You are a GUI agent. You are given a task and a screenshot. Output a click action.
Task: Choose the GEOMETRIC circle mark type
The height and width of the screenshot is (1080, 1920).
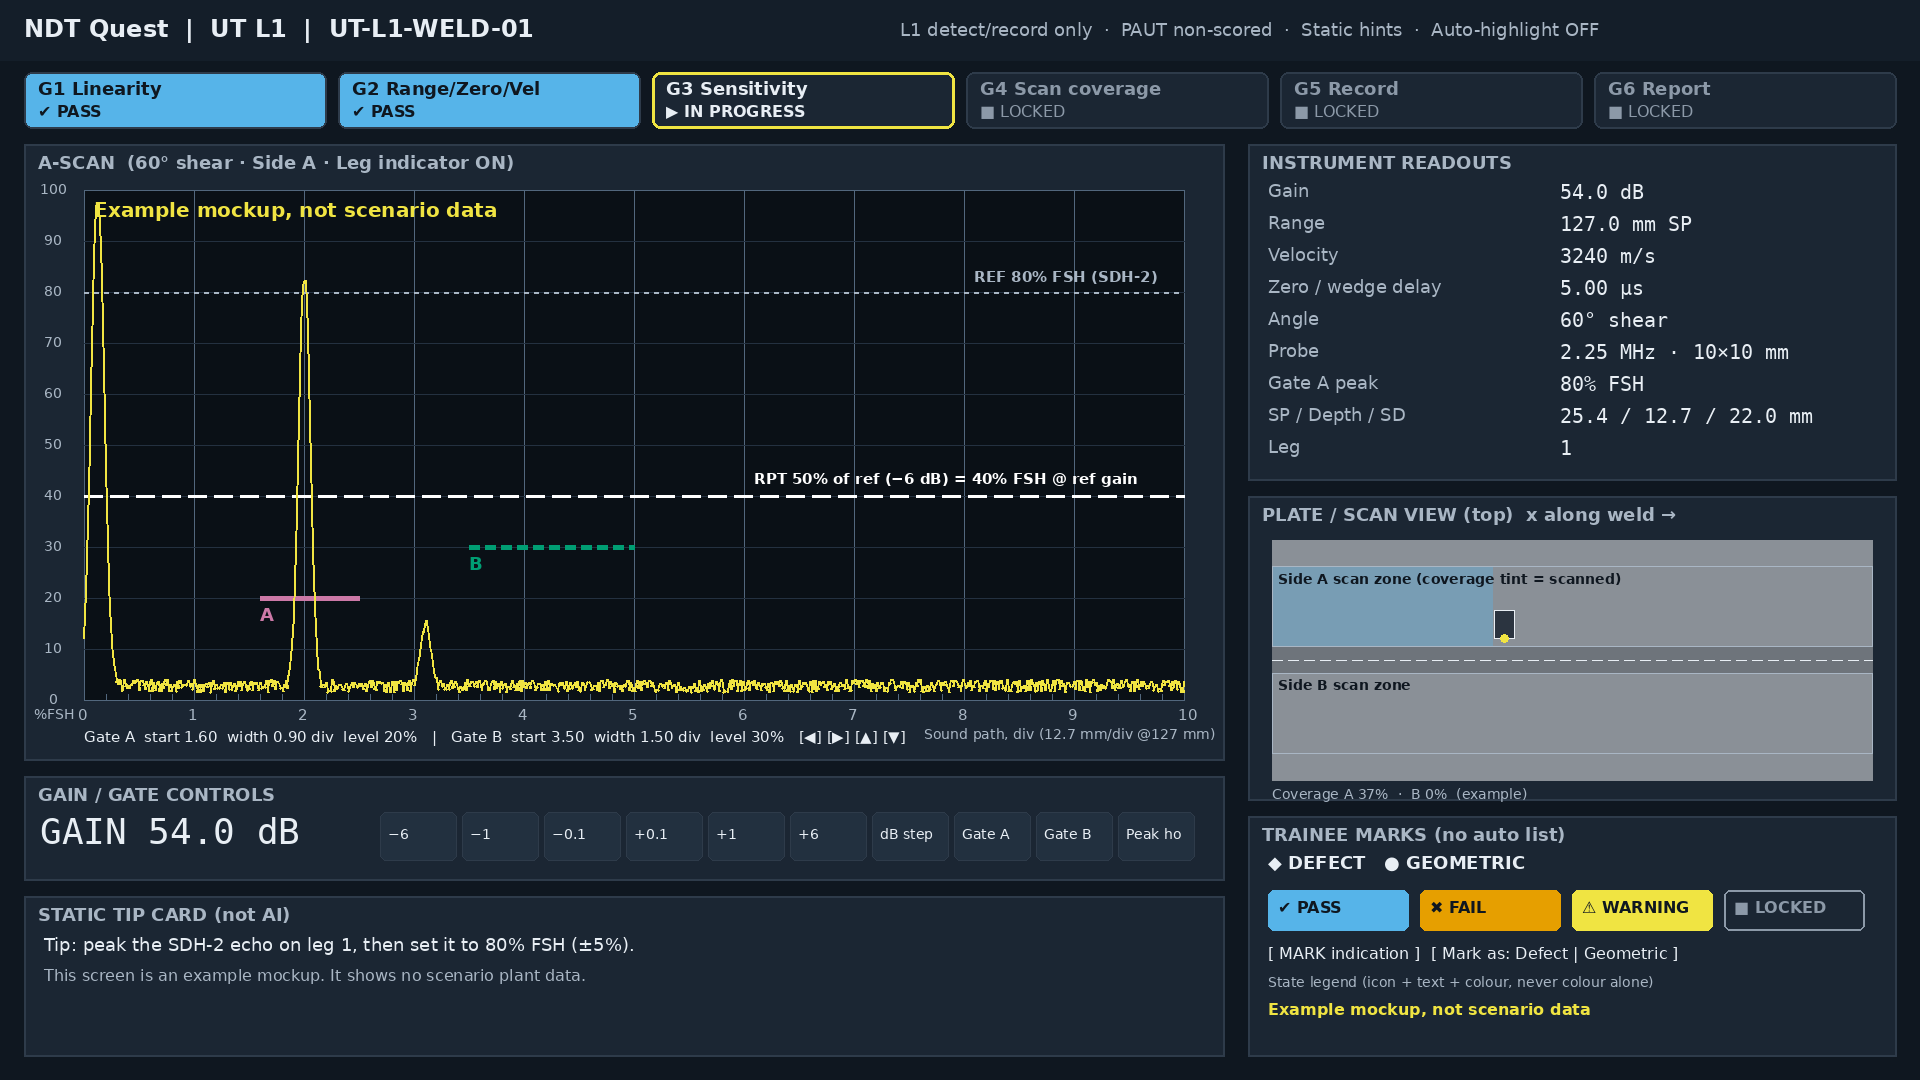pyautogui.click(x=1455, y=863)
